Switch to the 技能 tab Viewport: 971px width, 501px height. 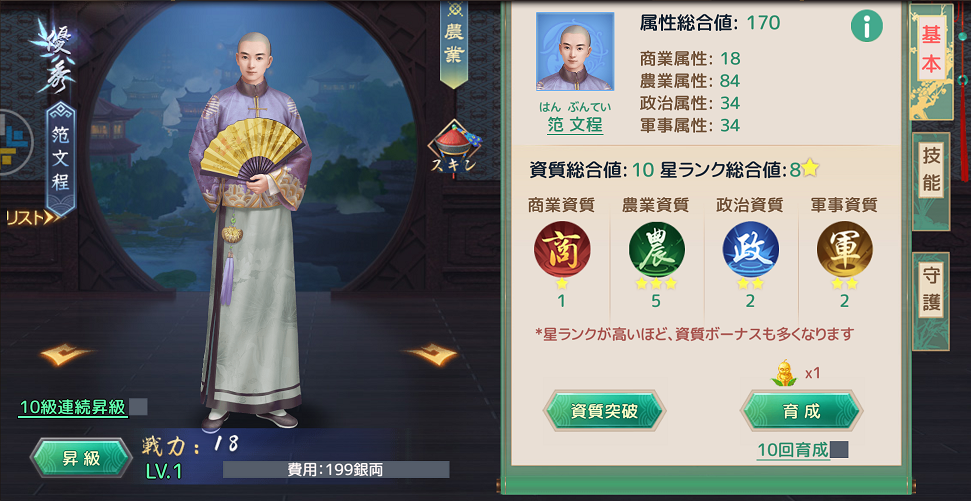pyautogui.click(x=931, y=170)
